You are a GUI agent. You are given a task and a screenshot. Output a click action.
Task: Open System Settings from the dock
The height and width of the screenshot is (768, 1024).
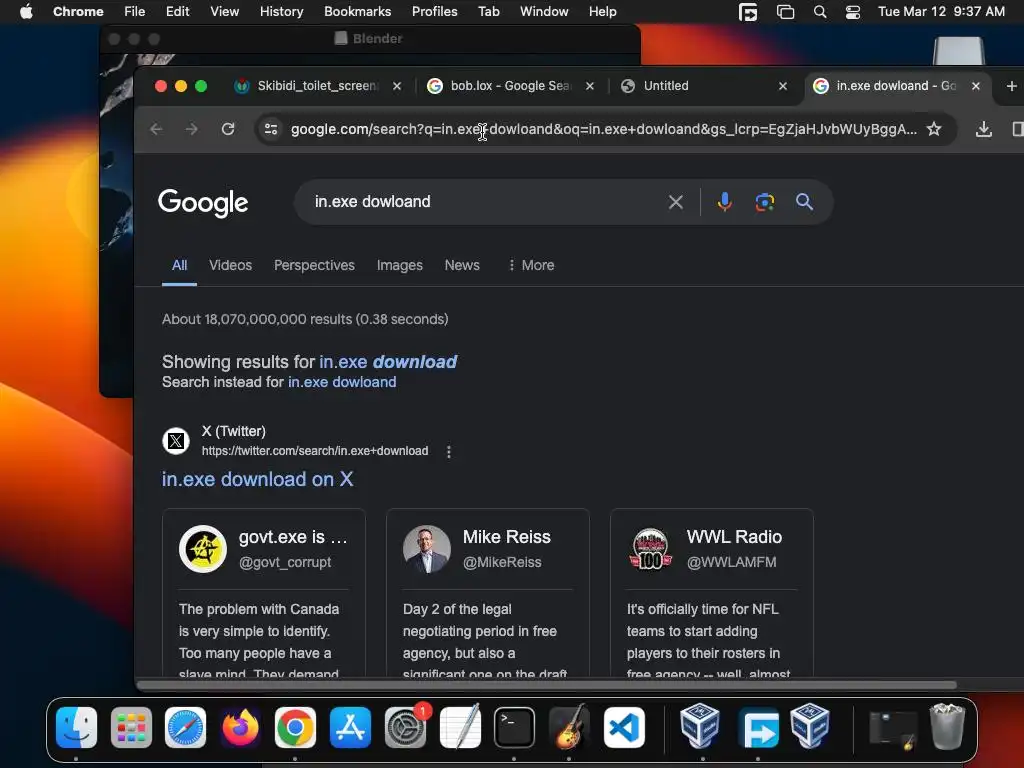(405, 727)
